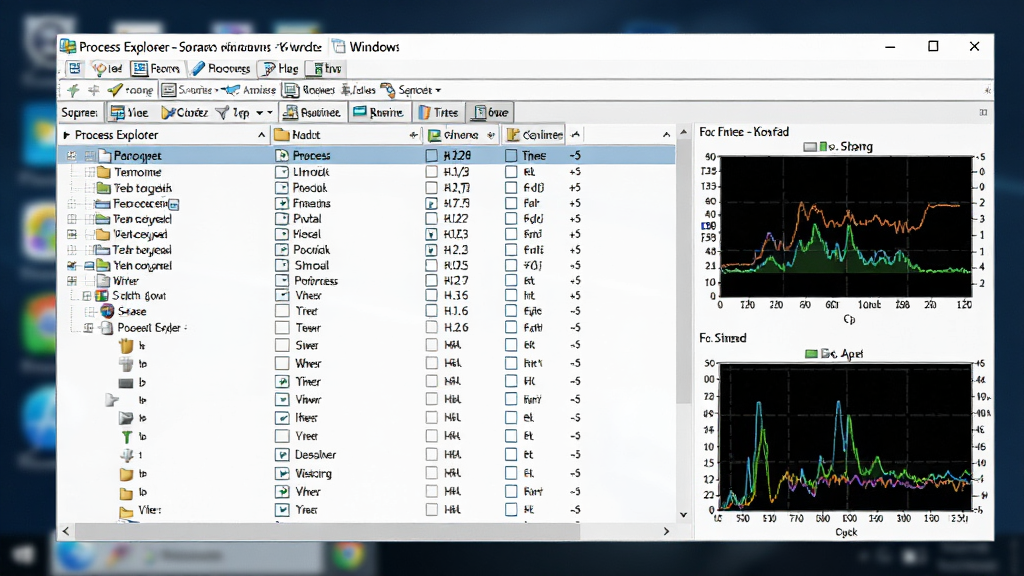Open Chrome from the taskbar
The image size is (1024, 576).
click(347, 556)
